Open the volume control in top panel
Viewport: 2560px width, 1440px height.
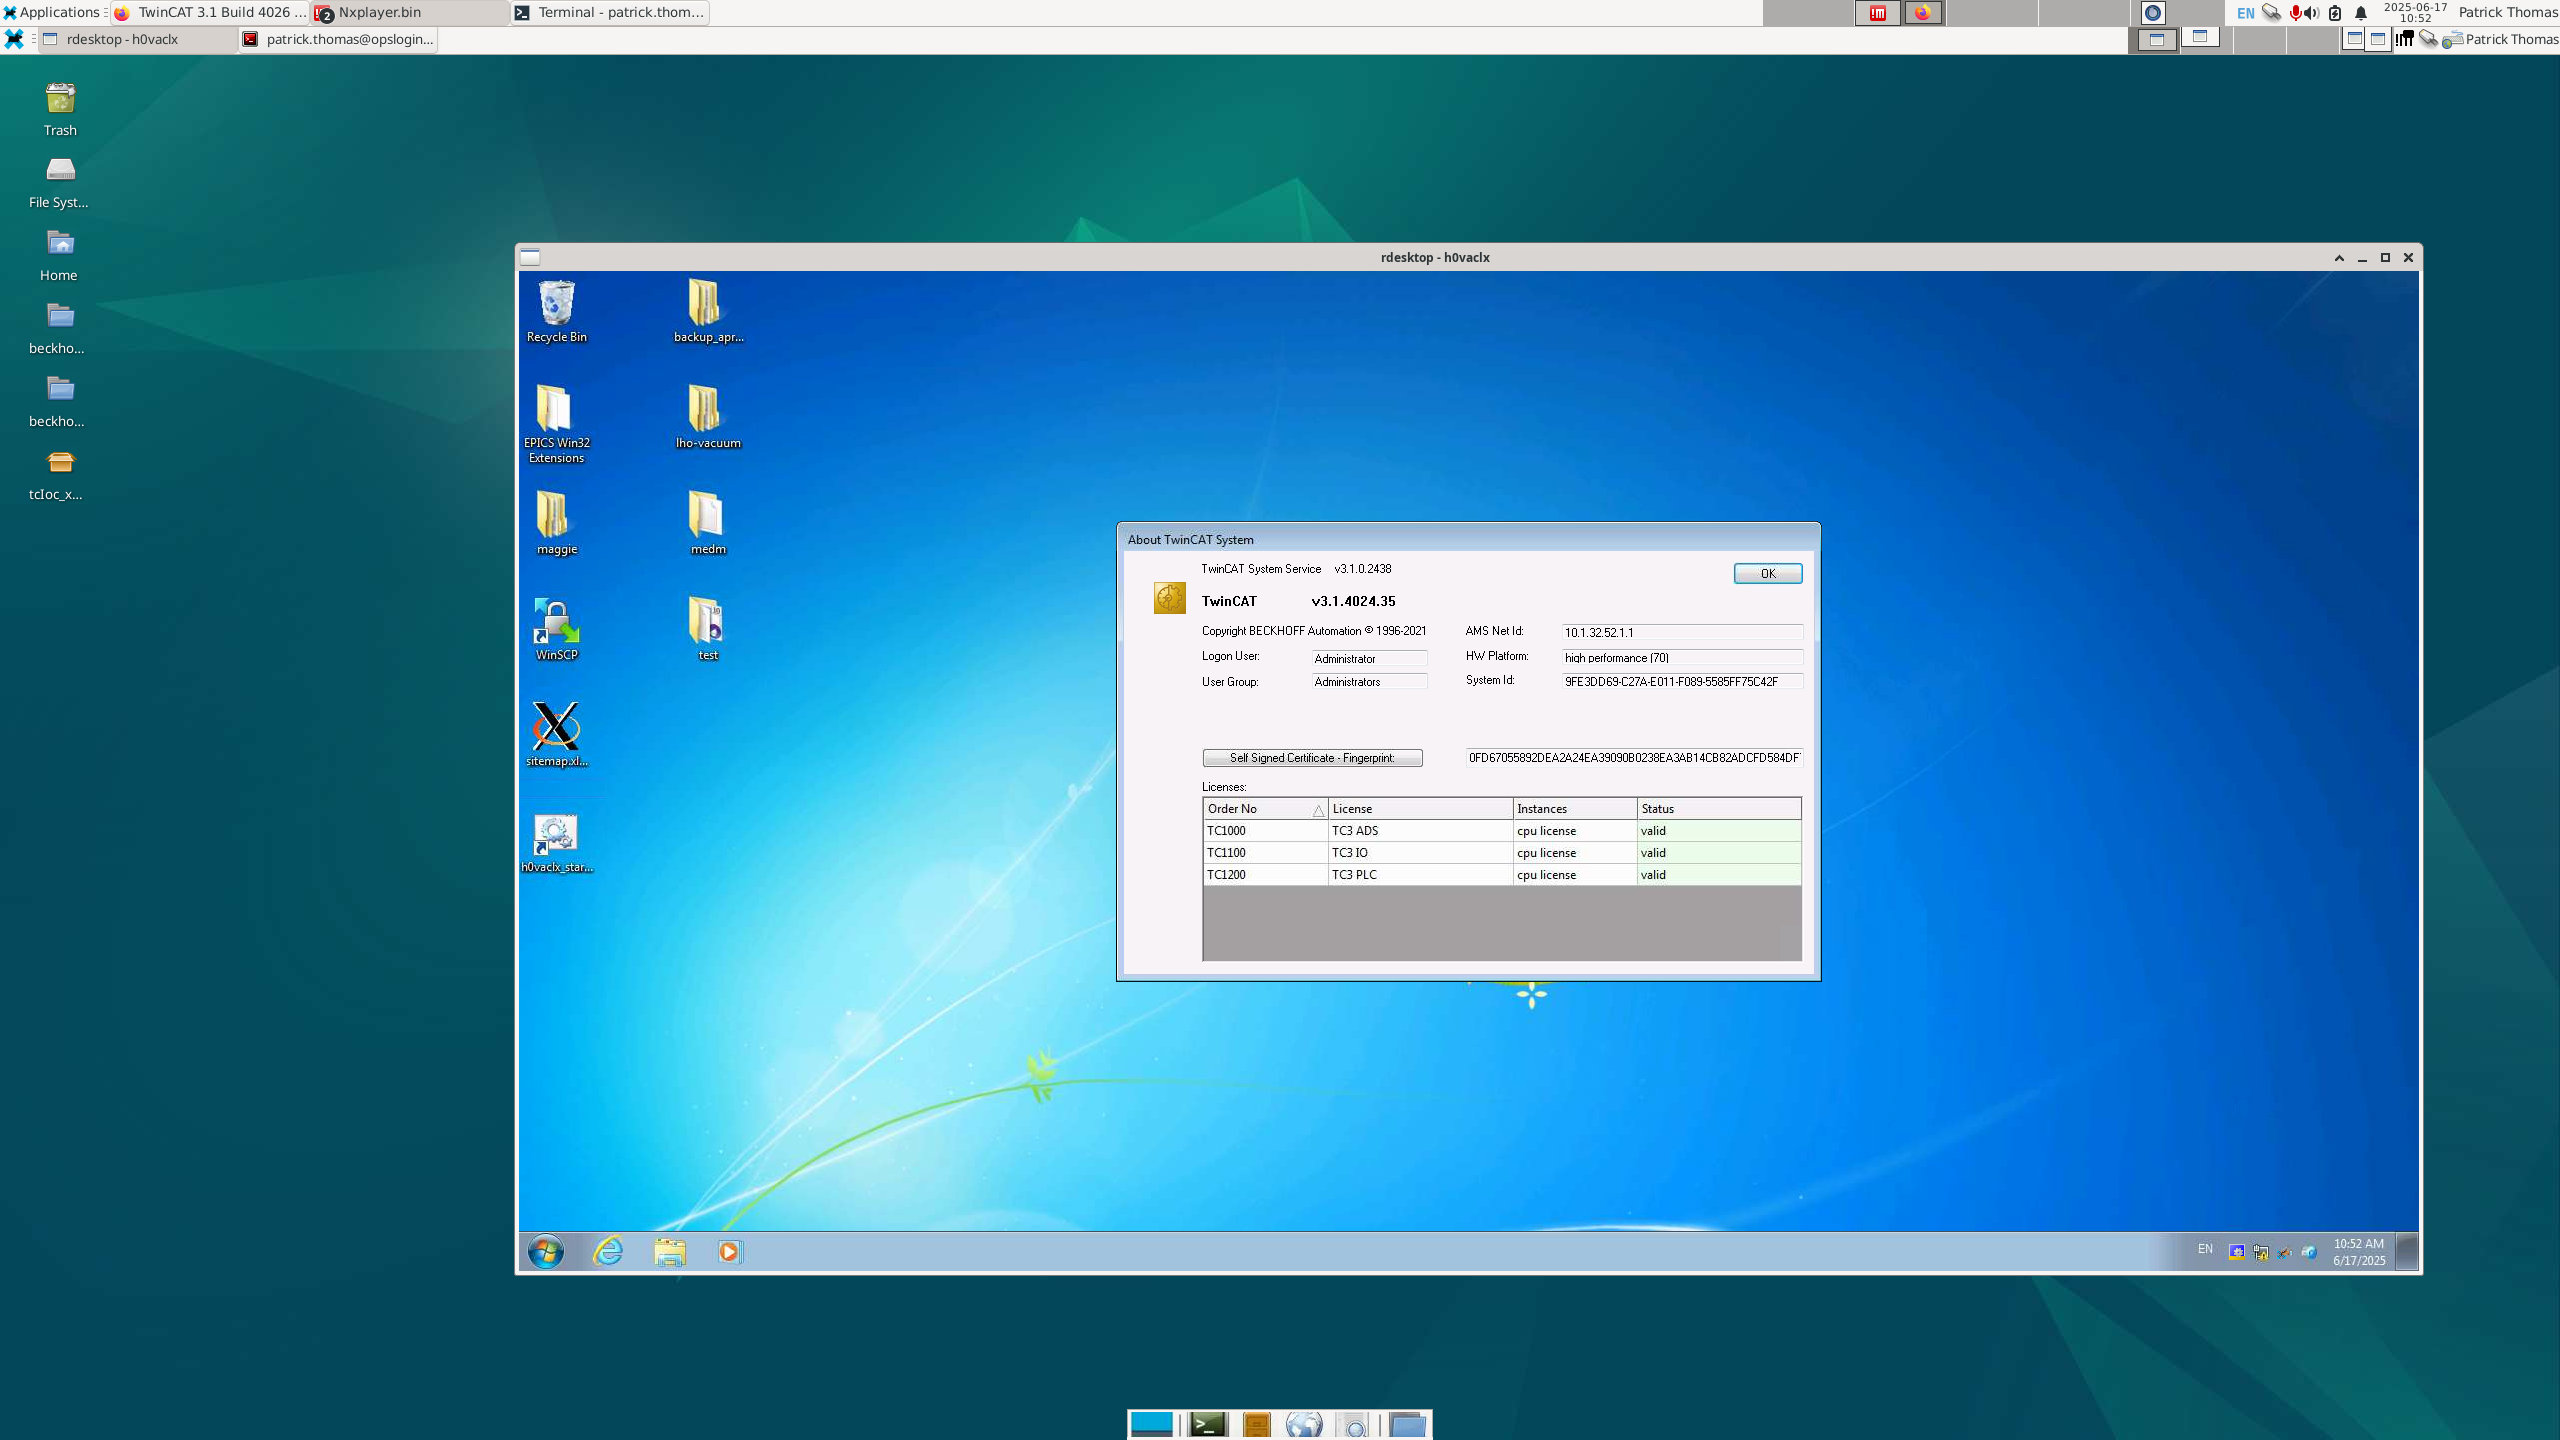[2312, 13]
